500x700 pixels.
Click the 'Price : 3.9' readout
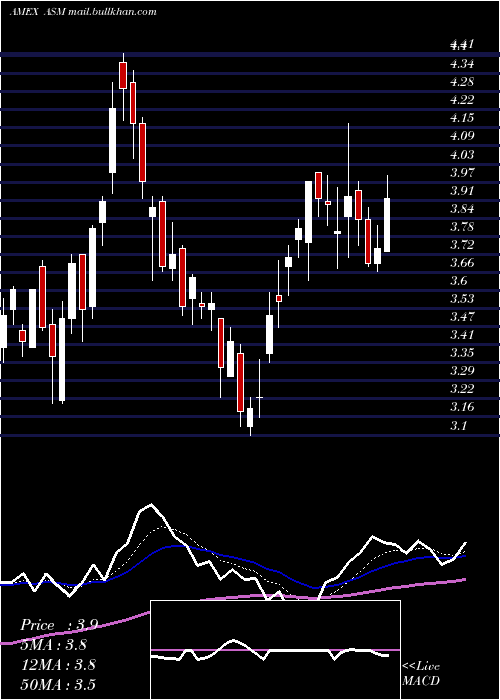(58, 625)
